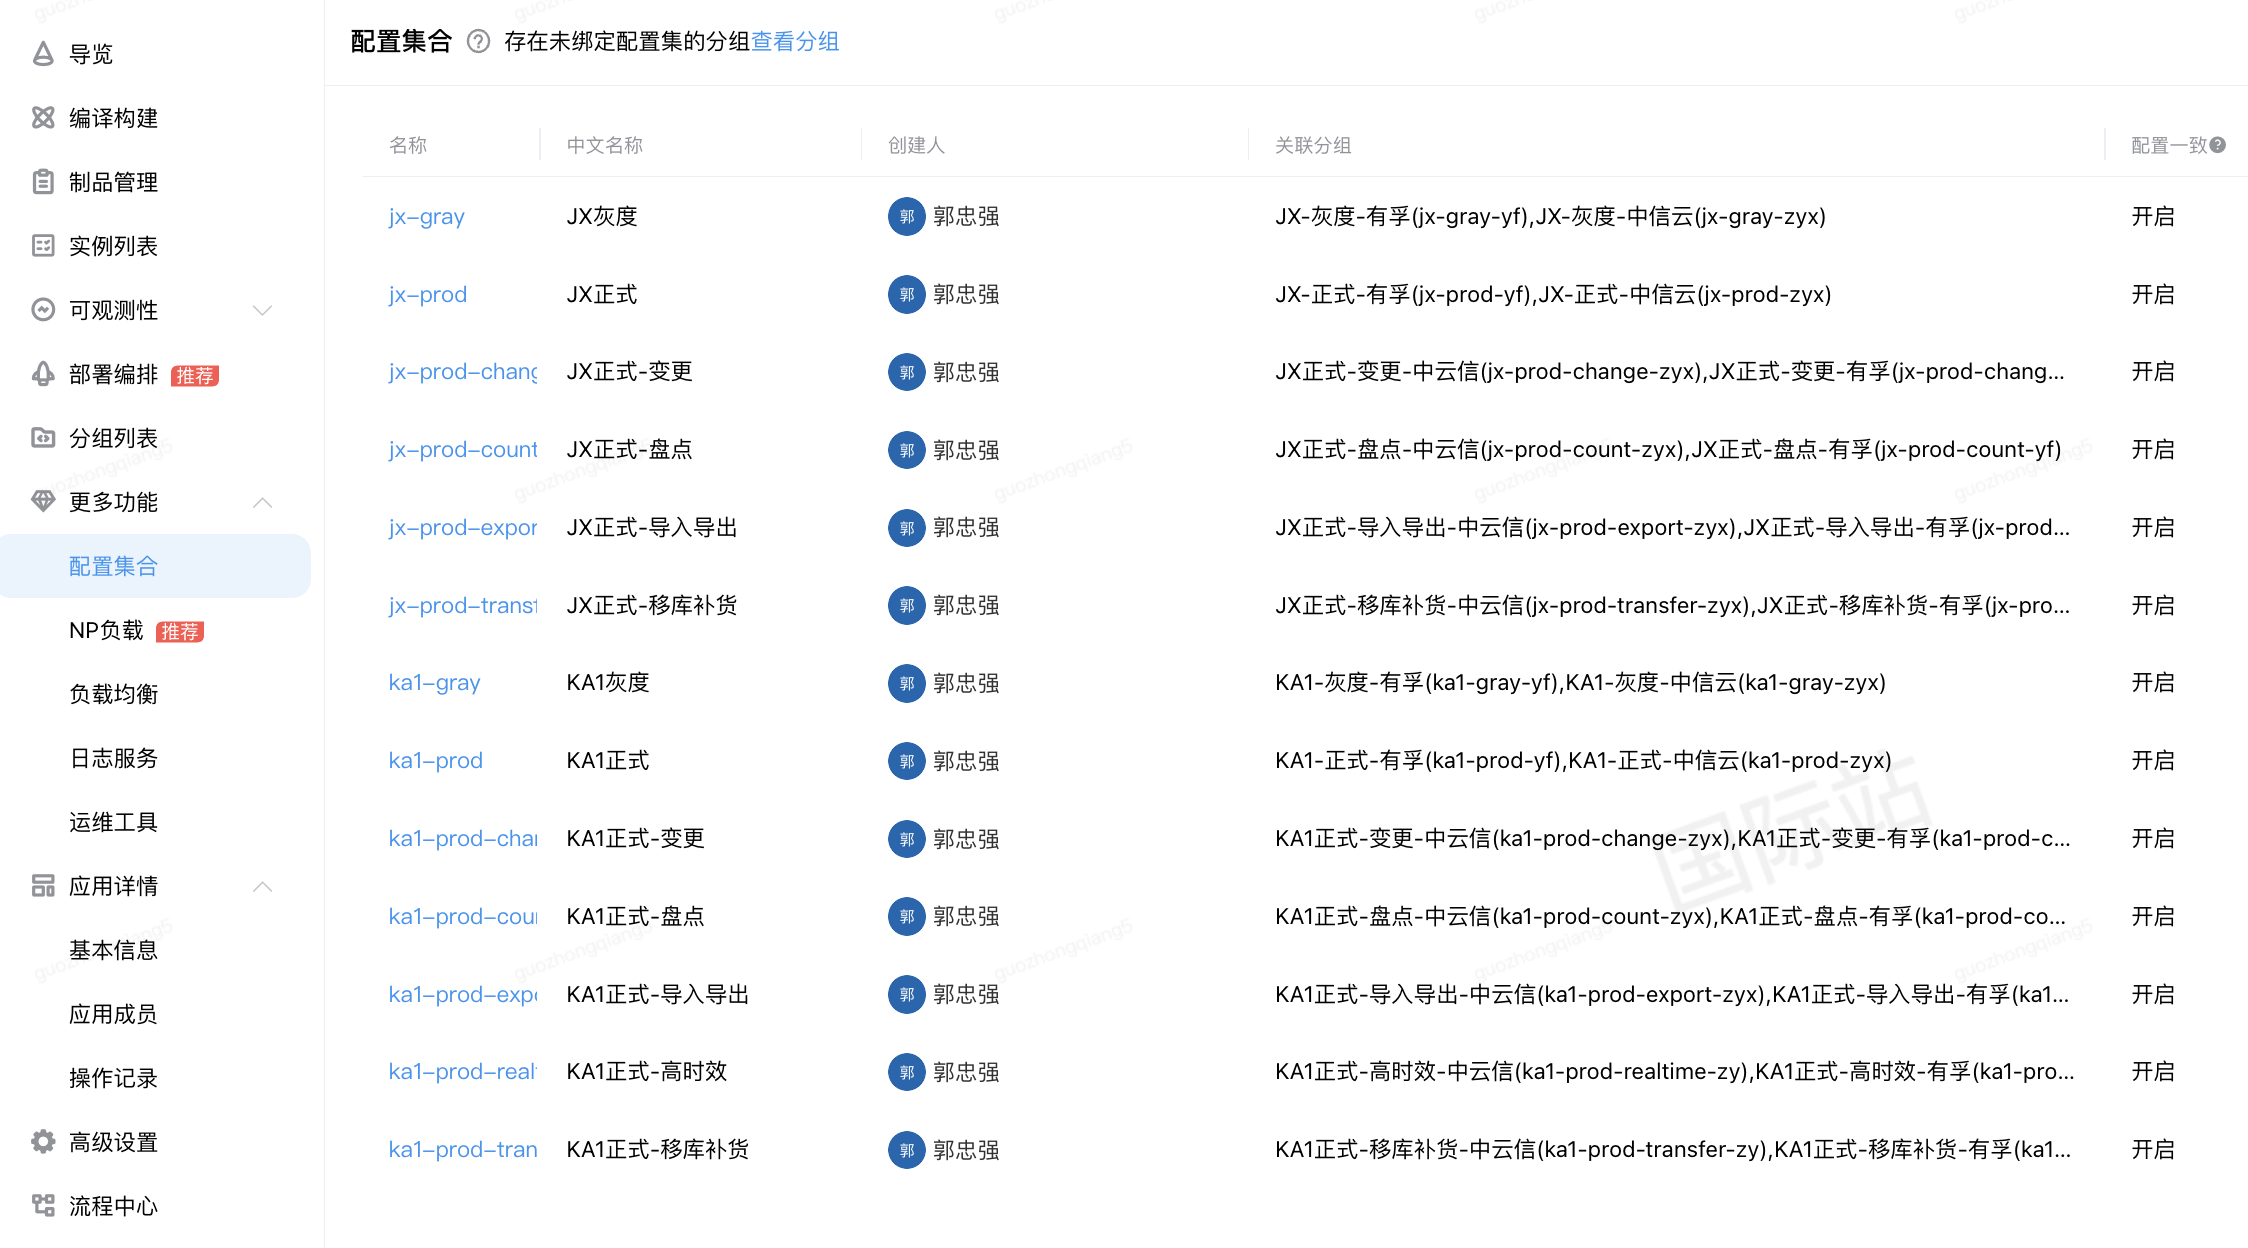Image resolution: width=2248 pixels, height=1248 pixels.
Task: Select the 操作记录 menu item
Action: pyautogui.click(x=113, y=1078)
